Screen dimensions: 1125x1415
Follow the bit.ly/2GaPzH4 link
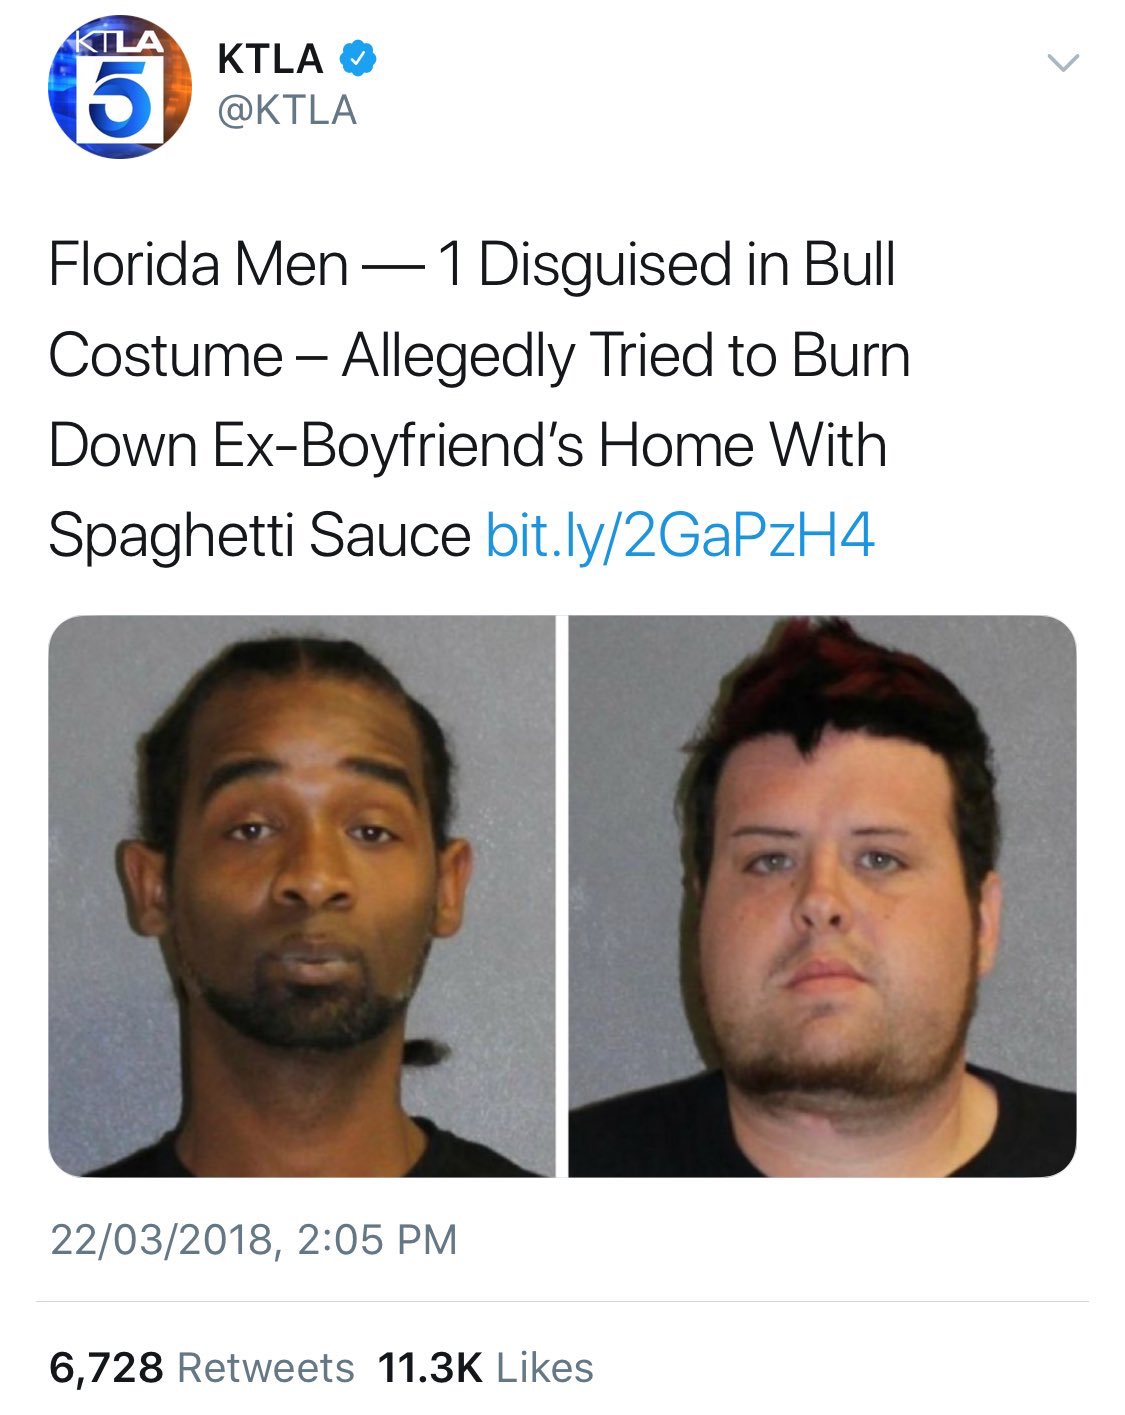point(680,535)
